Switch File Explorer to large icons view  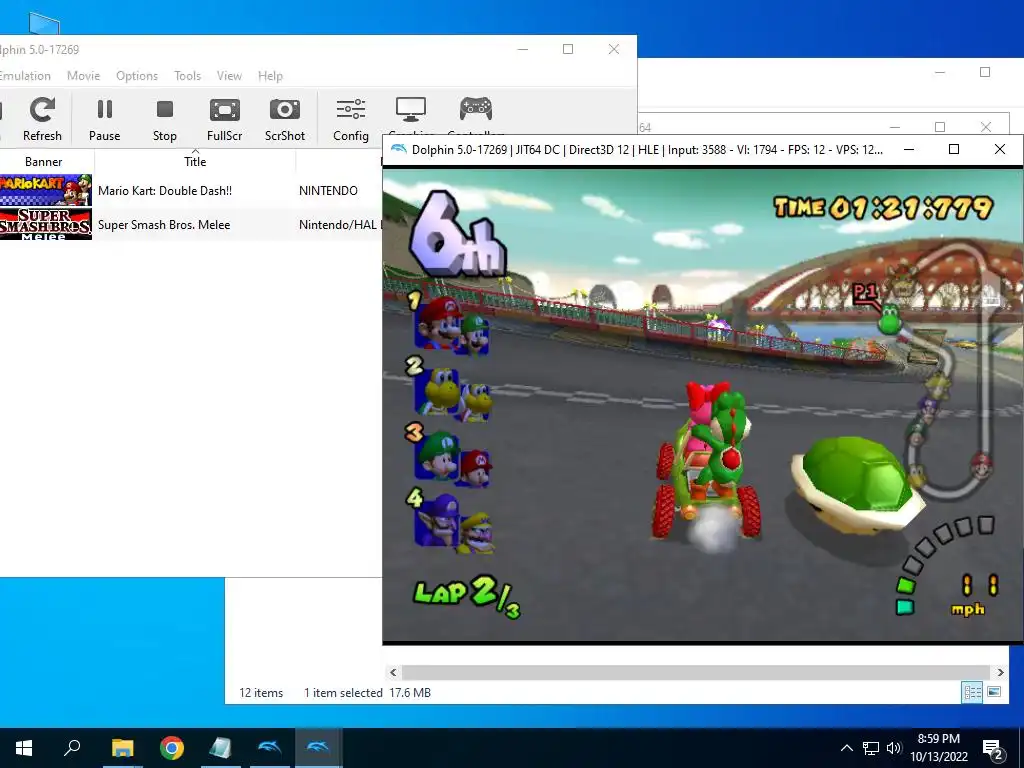[994, 692]
